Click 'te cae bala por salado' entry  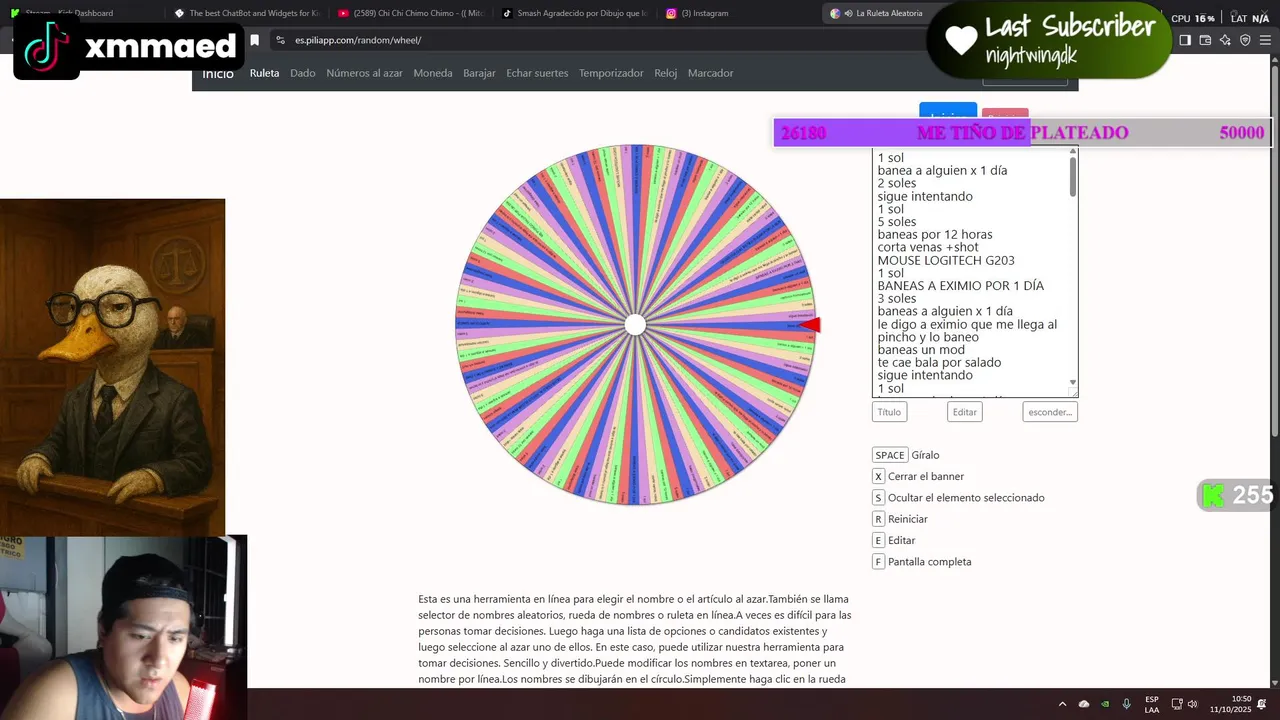939,362
